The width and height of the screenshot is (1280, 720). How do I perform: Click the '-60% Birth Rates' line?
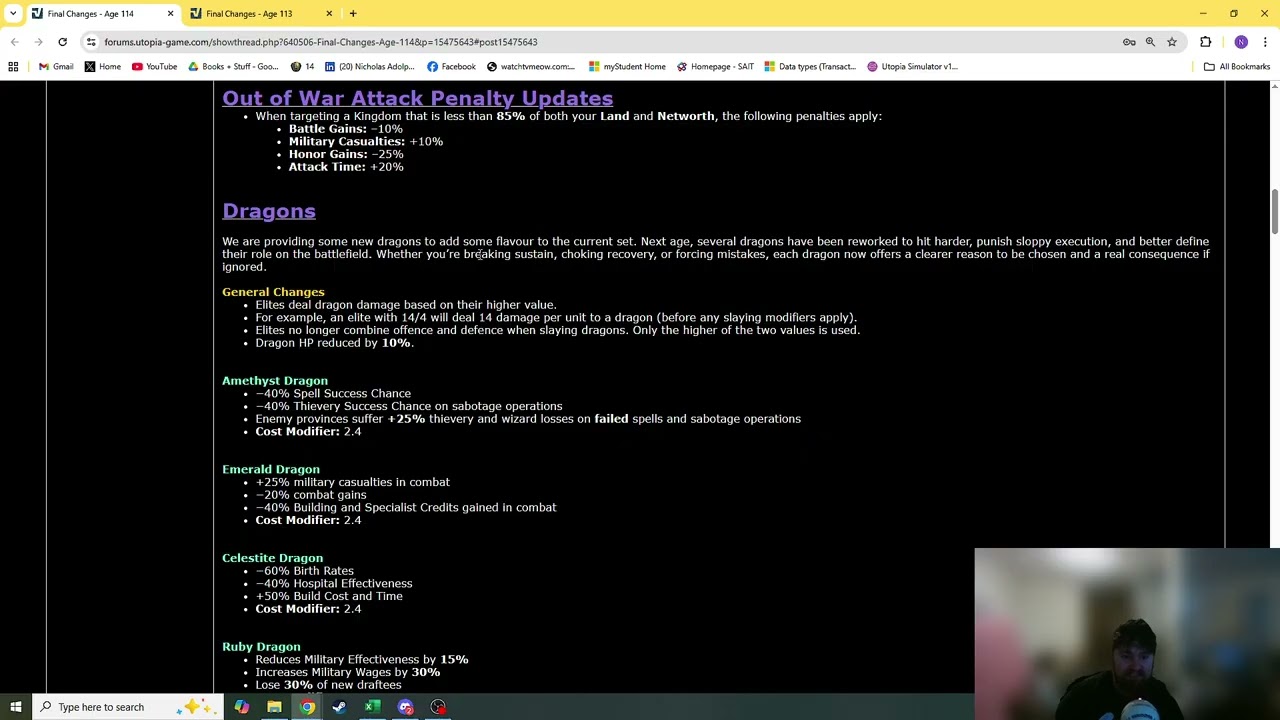pos(304,571)
